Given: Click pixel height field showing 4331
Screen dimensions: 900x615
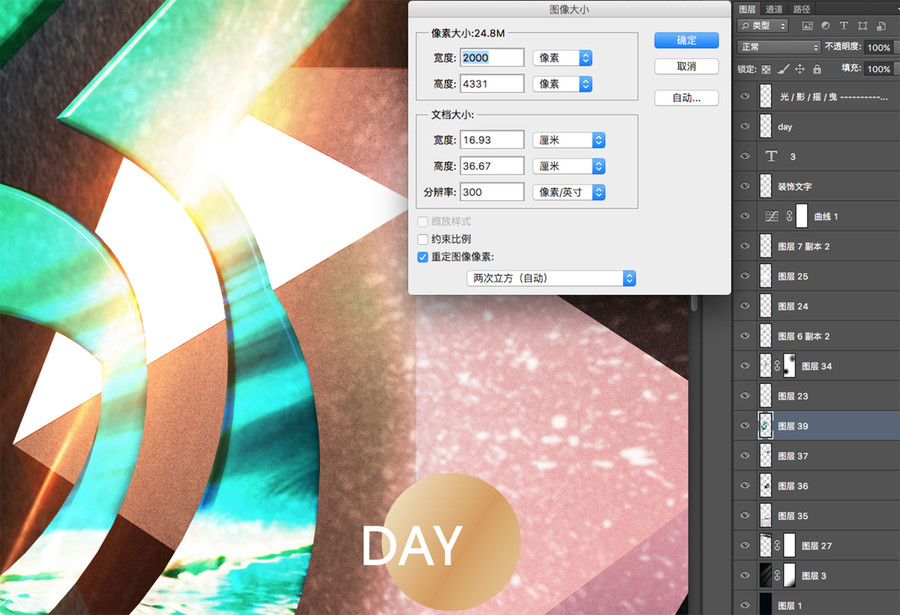Looking at the screenshot, I should (492, 84).
